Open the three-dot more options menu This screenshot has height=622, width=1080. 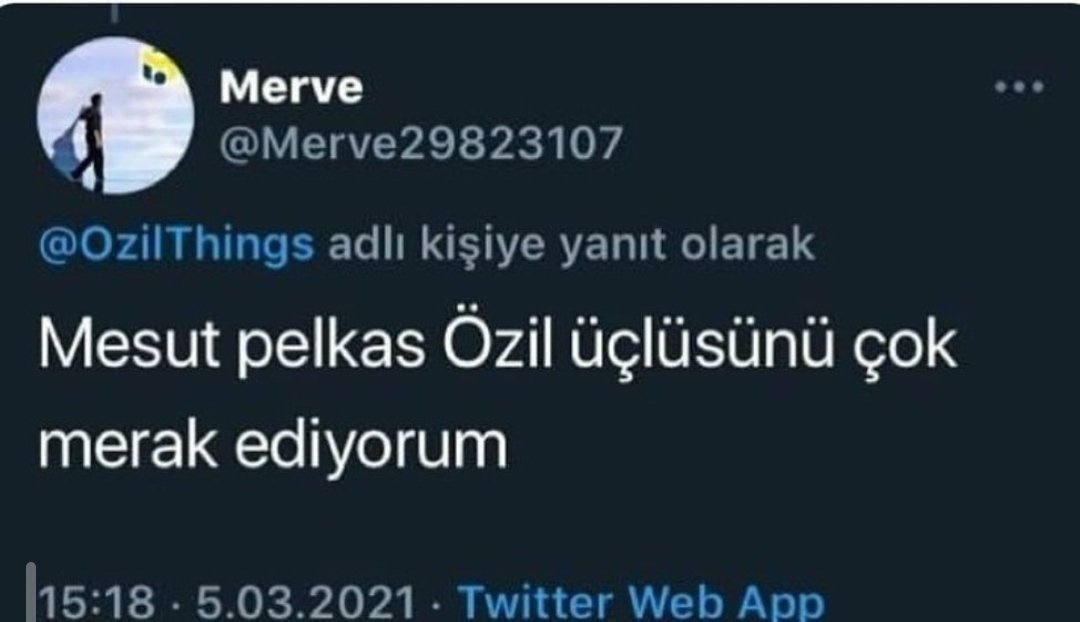[x=1019, y=87]
